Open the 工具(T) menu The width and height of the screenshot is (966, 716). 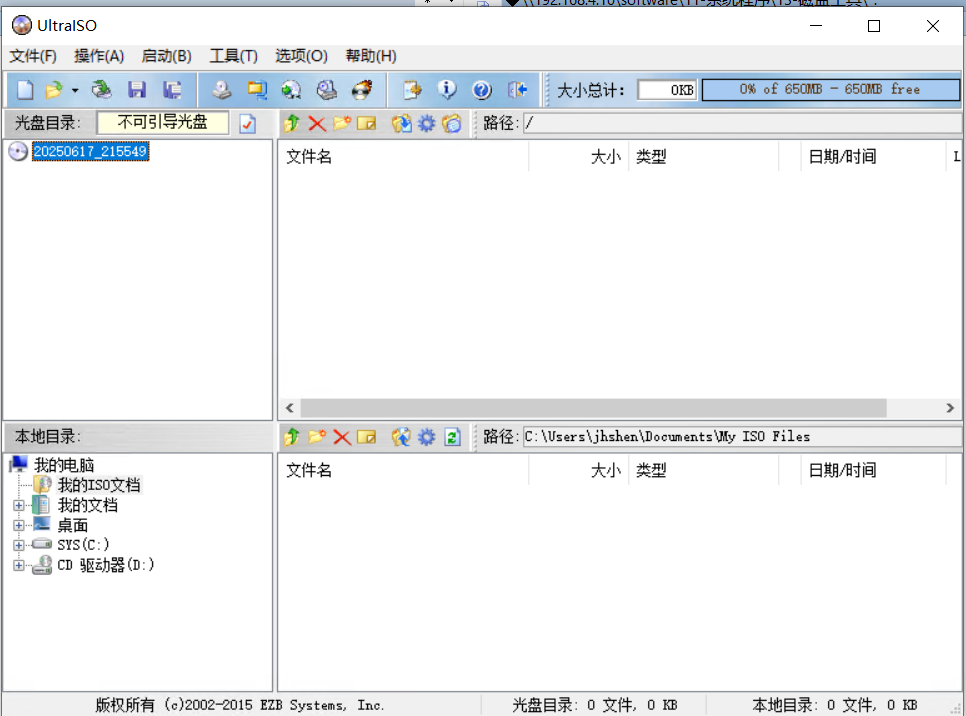(233, 56)
